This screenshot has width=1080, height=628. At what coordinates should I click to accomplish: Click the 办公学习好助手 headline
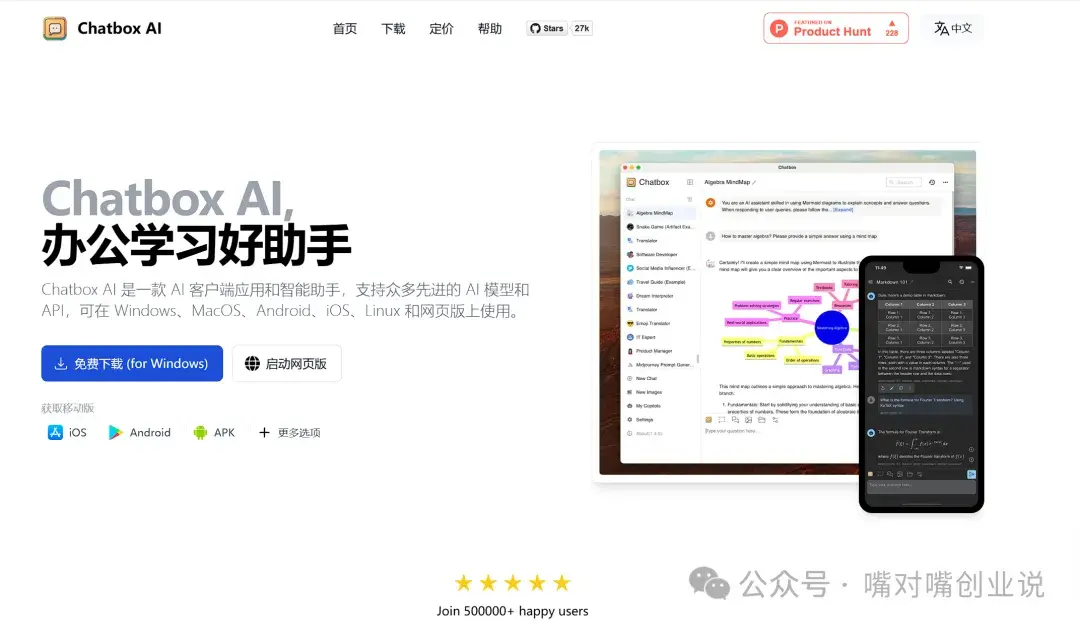[x=196, y=245]
